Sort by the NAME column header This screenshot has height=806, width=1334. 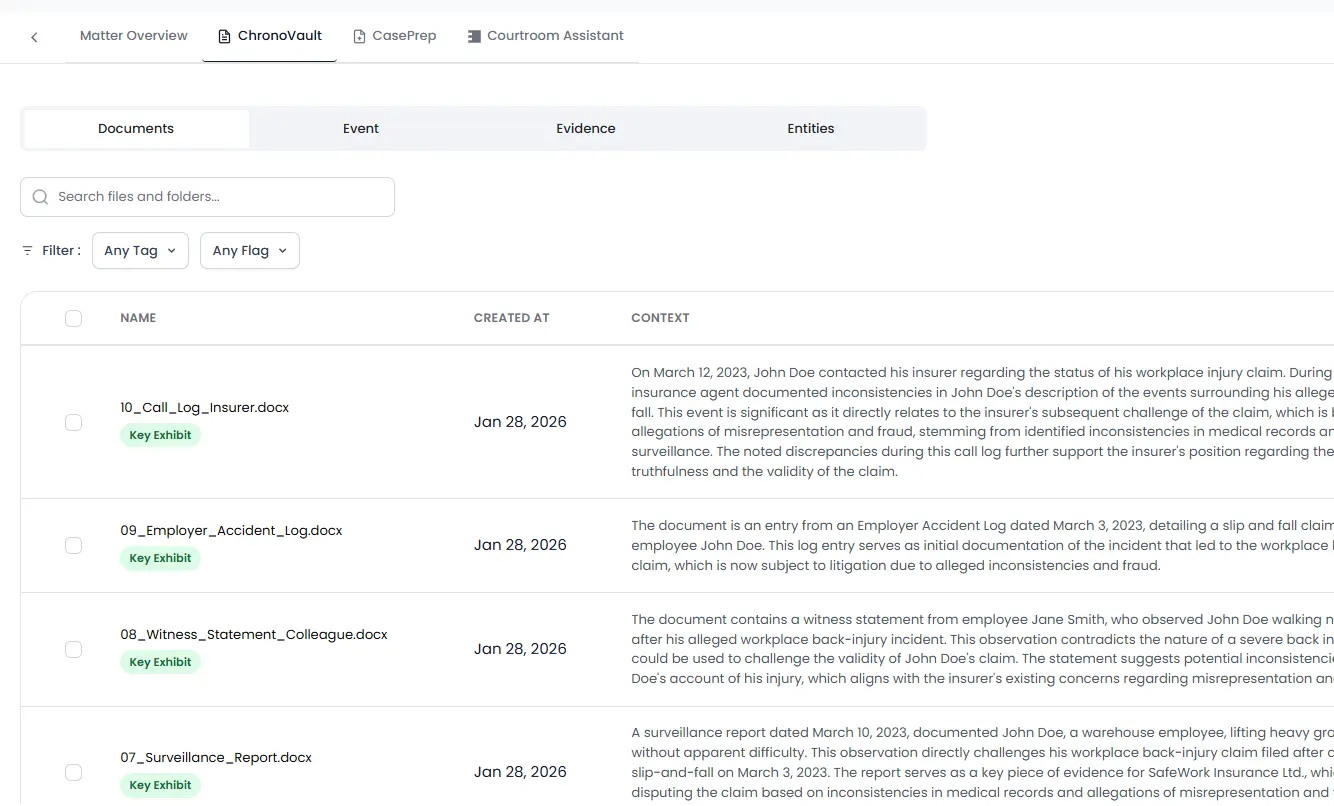pyautogui.click(x=138, y=318)
